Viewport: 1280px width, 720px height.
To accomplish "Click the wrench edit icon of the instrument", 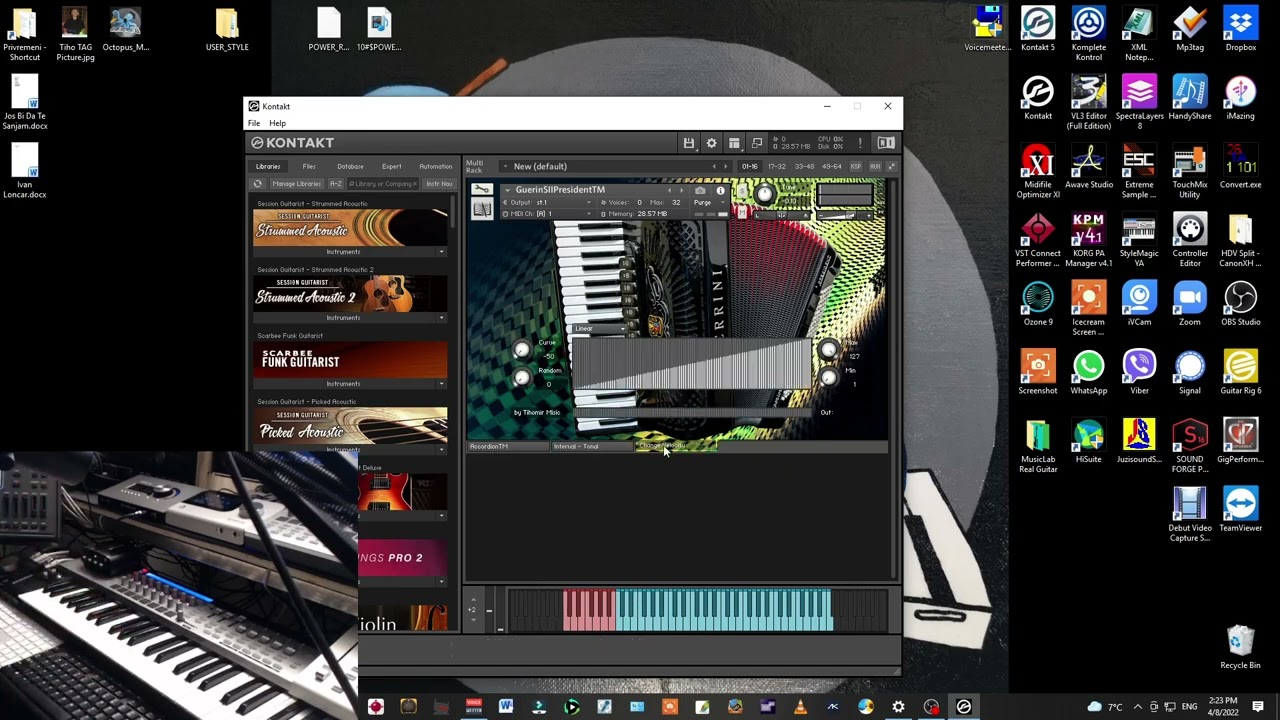I will coord(482,190).
